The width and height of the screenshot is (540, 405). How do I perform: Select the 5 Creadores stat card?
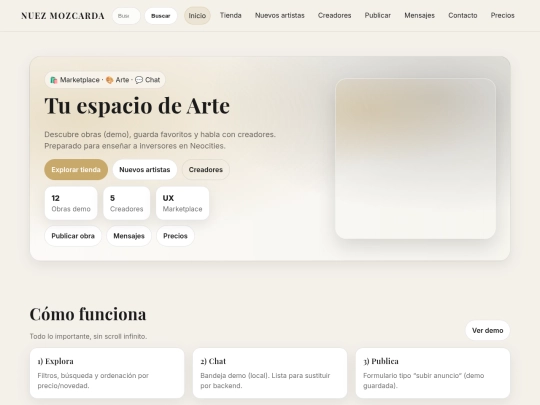coord(126,203)
